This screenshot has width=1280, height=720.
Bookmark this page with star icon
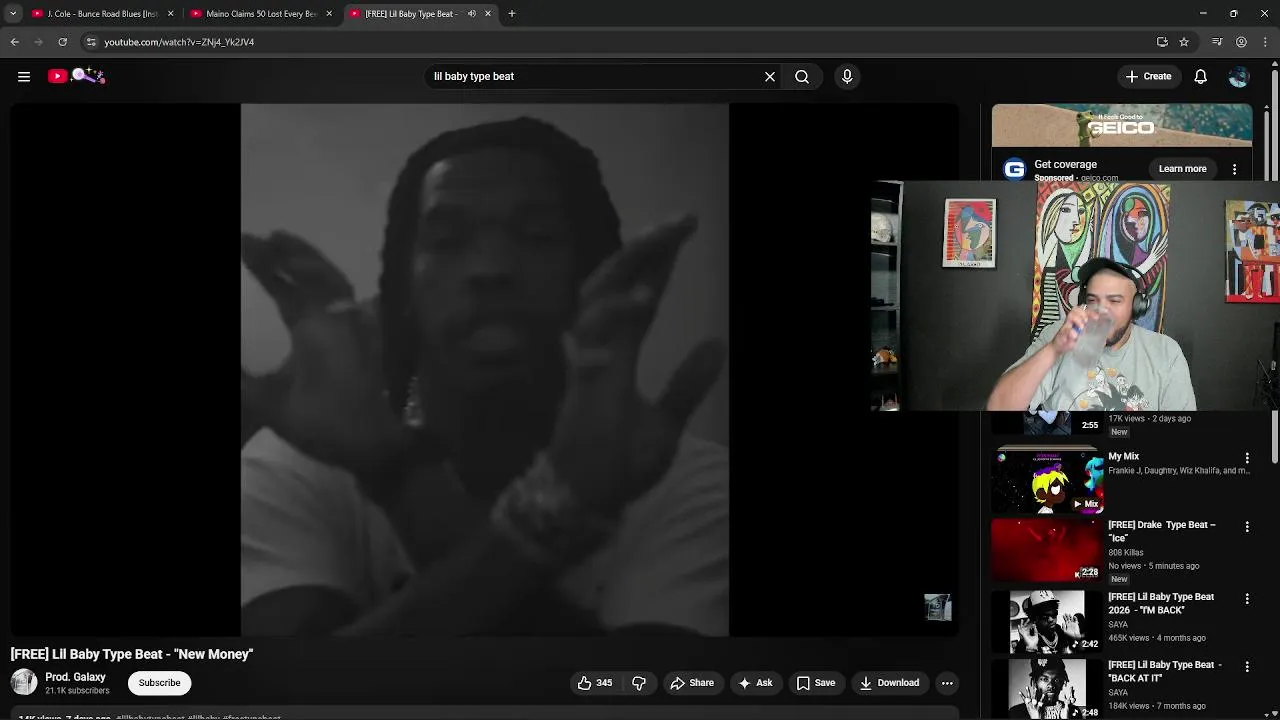coord(1184,42)
